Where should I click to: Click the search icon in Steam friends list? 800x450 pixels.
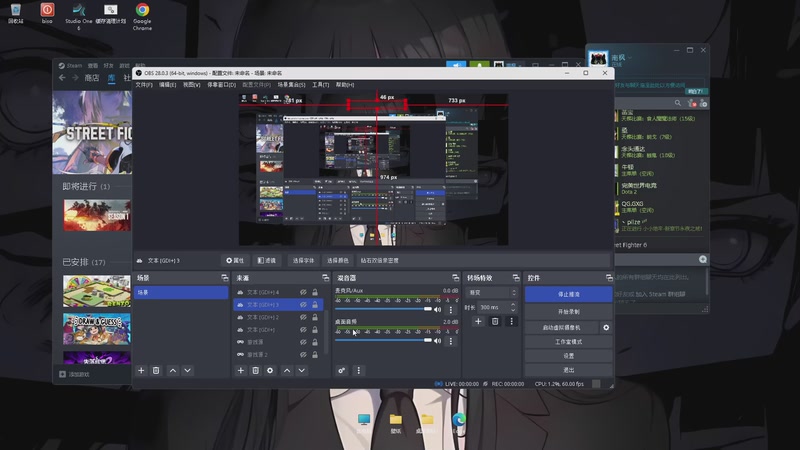(678, 103)
